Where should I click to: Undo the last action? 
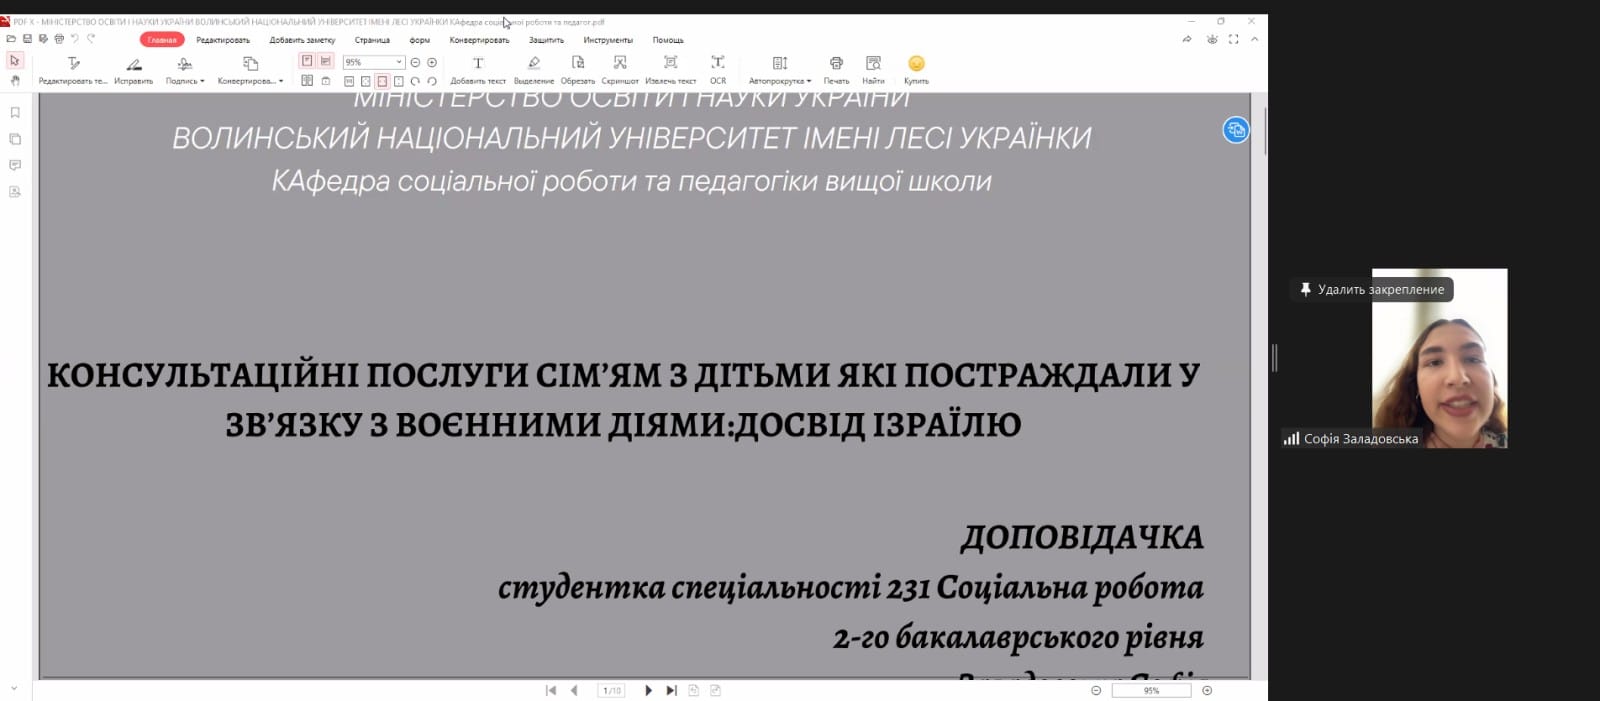pyautogui.click(x=75, y=39)
